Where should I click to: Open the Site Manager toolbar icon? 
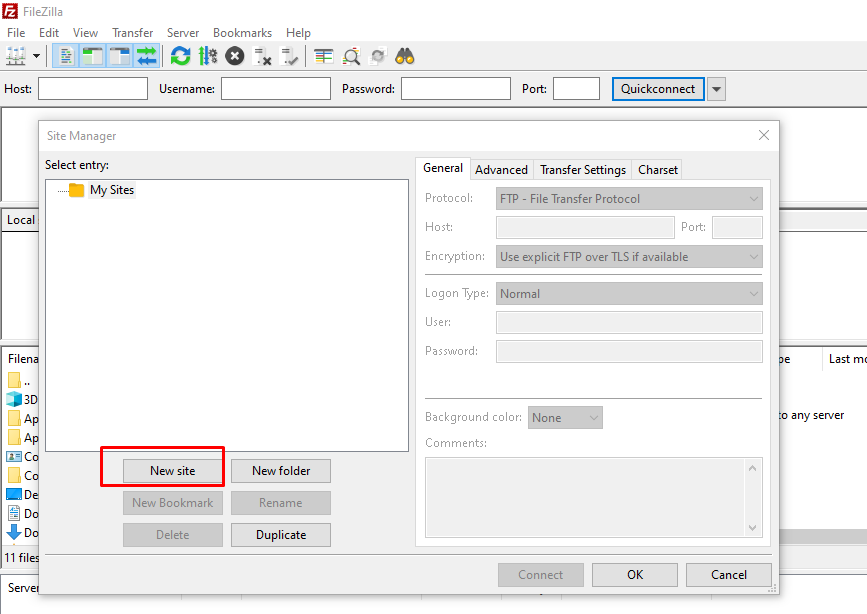tap(15, 56)
